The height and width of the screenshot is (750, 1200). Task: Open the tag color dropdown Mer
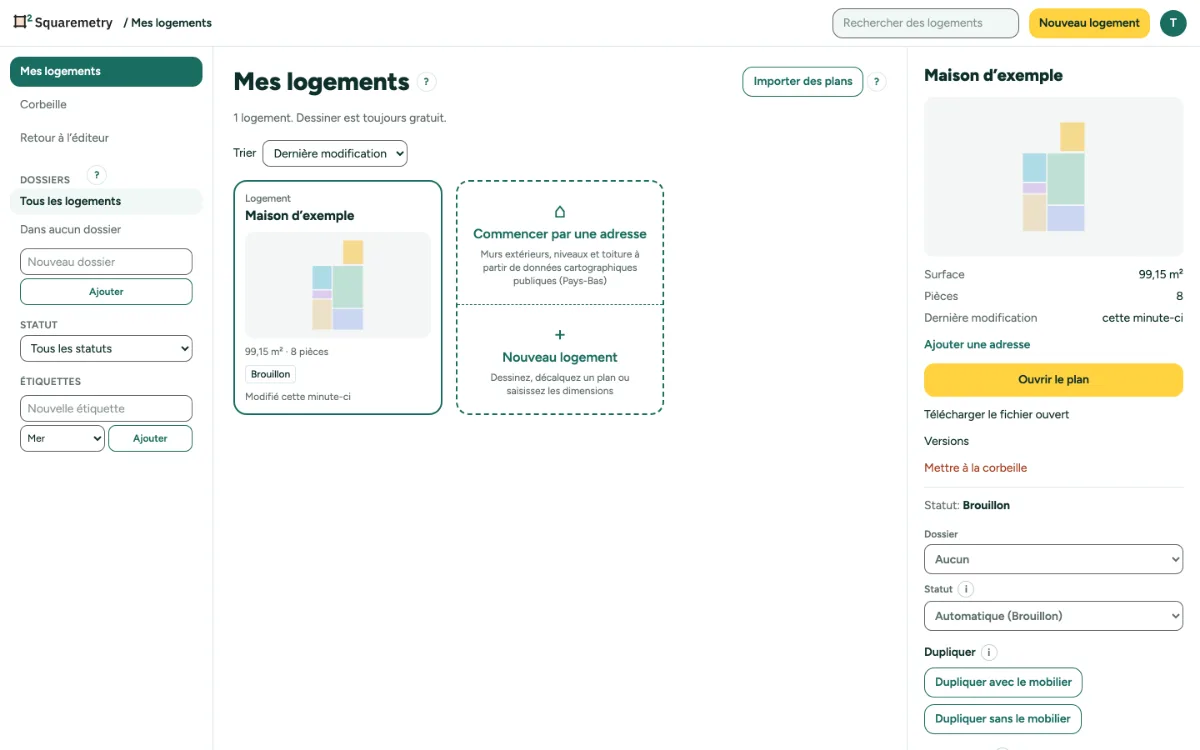pos(62,438)
